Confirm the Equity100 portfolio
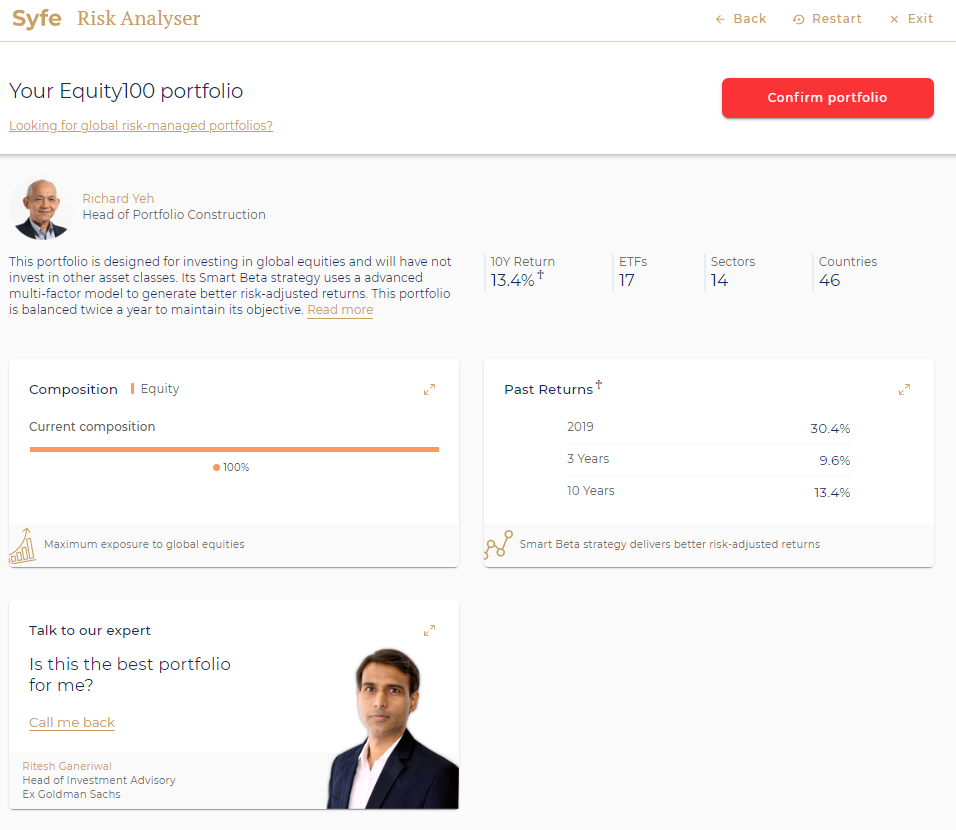The image size is (956, 830). (x=827, y=98)
